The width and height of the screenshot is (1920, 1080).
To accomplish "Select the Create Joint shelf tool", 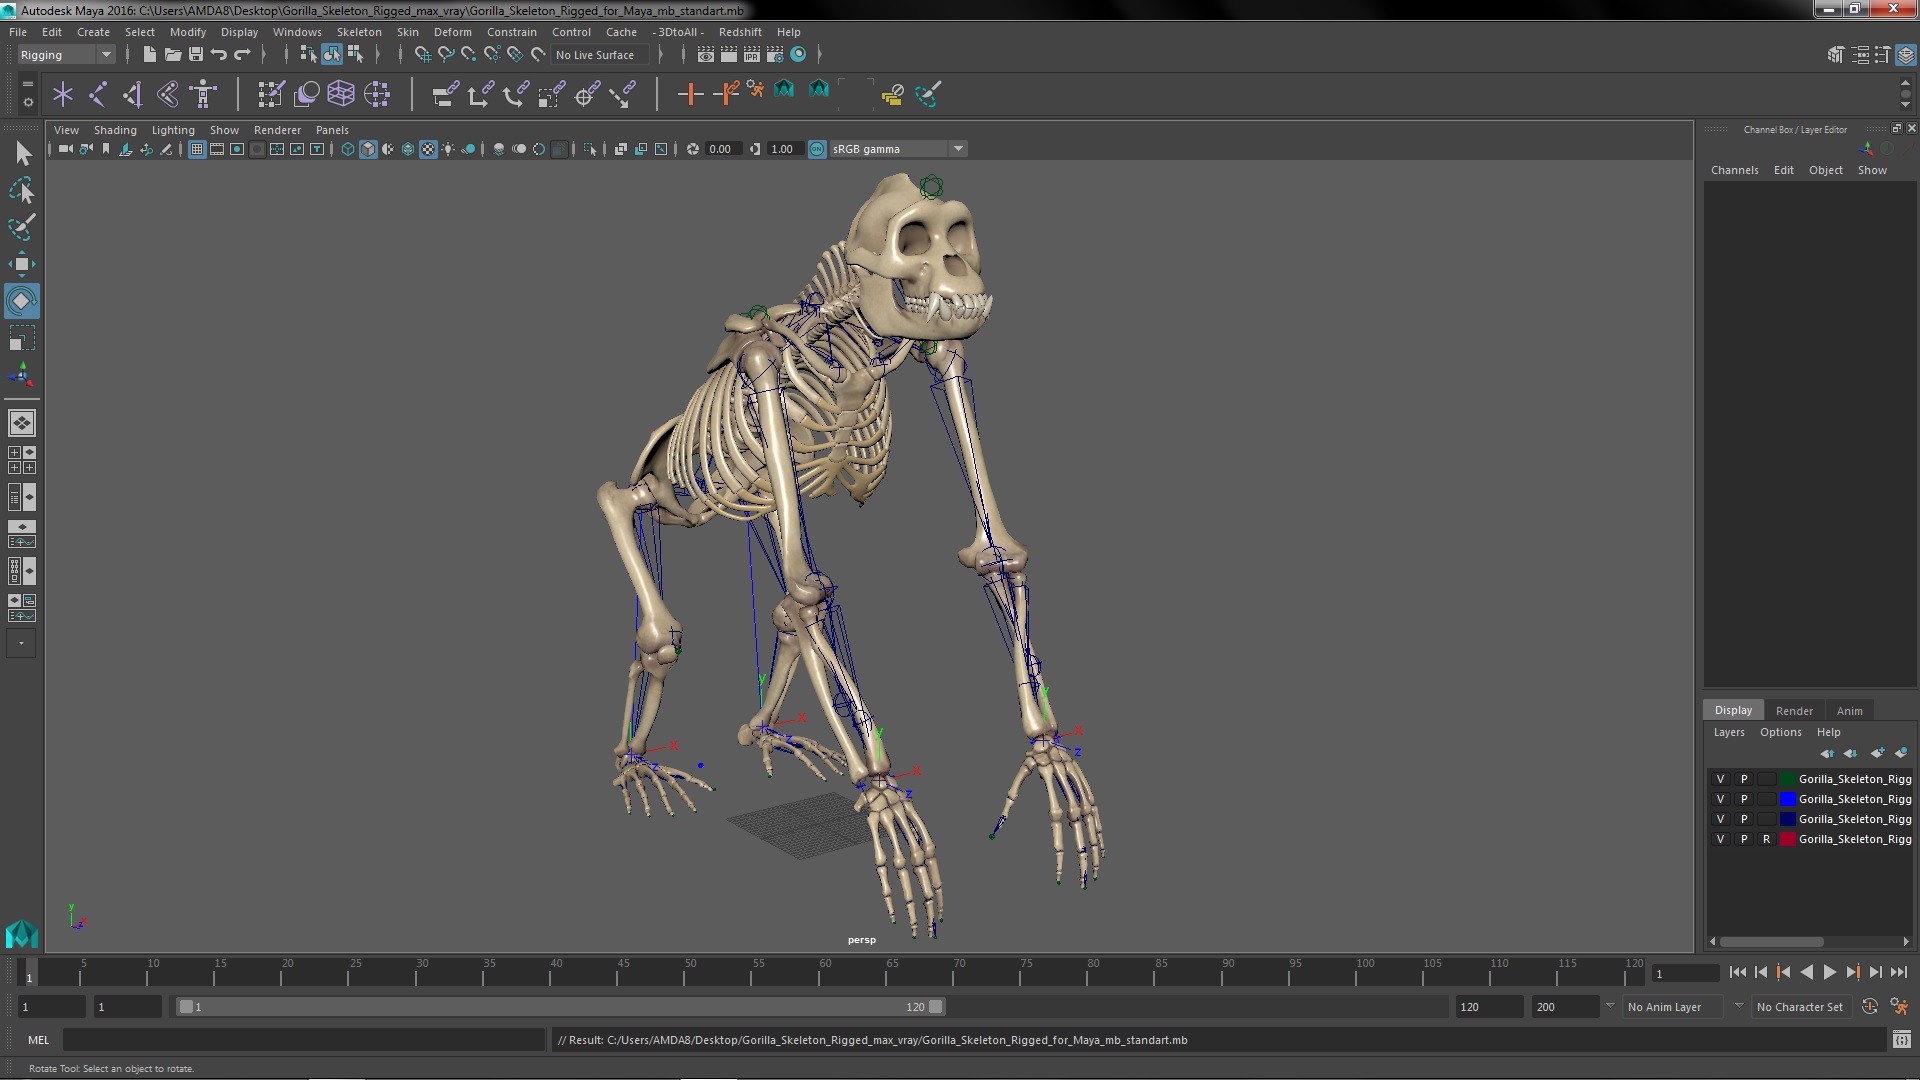I will (x=98, y=94).
